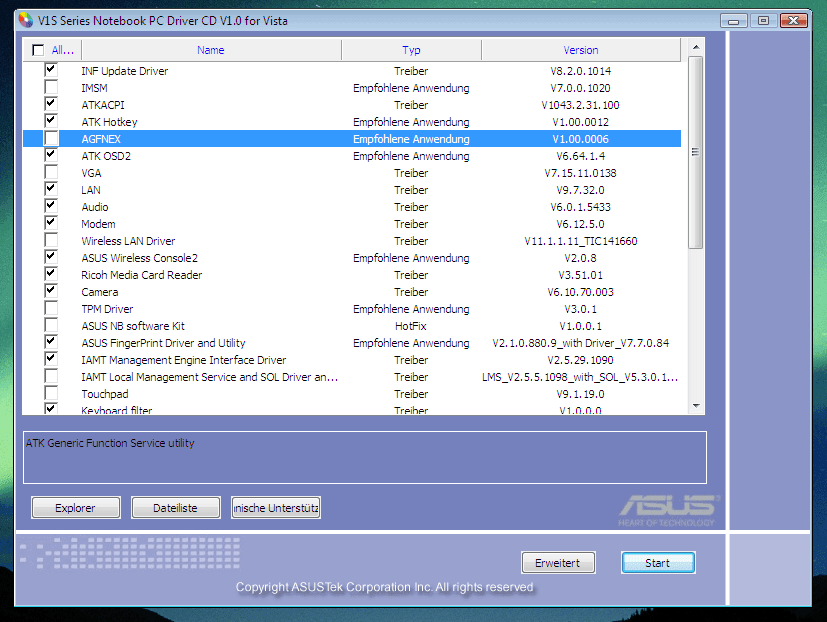
Task: Click the window title bar app icon
Action: tap(26, 20)
